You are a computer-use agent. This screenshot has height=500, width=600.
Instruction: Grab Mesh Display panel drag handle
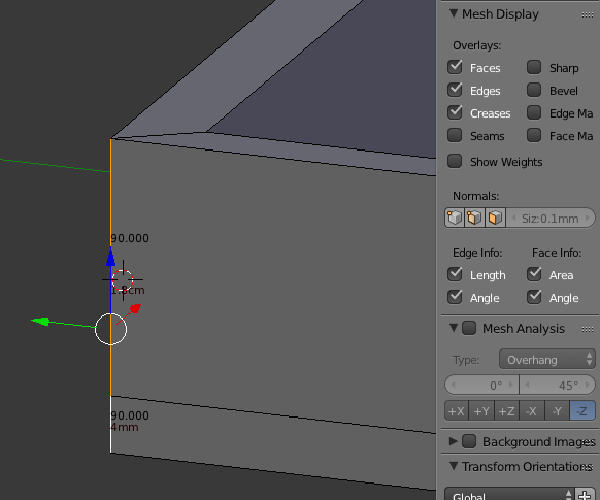tap(587, 15)
